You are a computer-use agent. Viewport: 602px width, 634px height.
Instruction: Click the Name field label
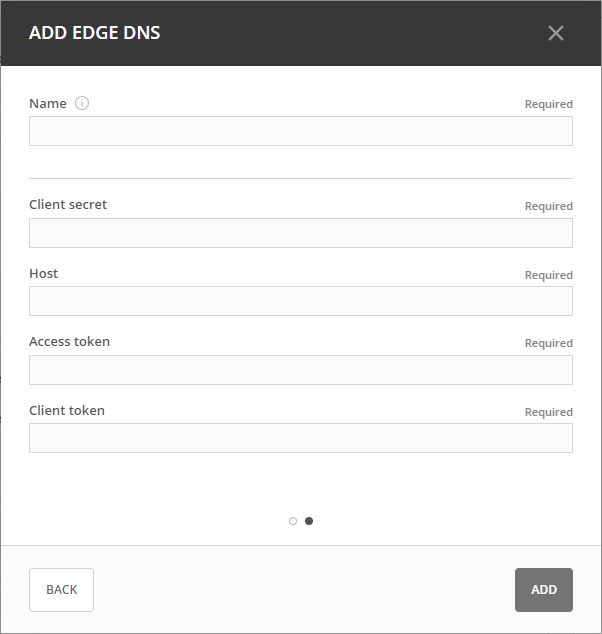click(x=48, y=103)
